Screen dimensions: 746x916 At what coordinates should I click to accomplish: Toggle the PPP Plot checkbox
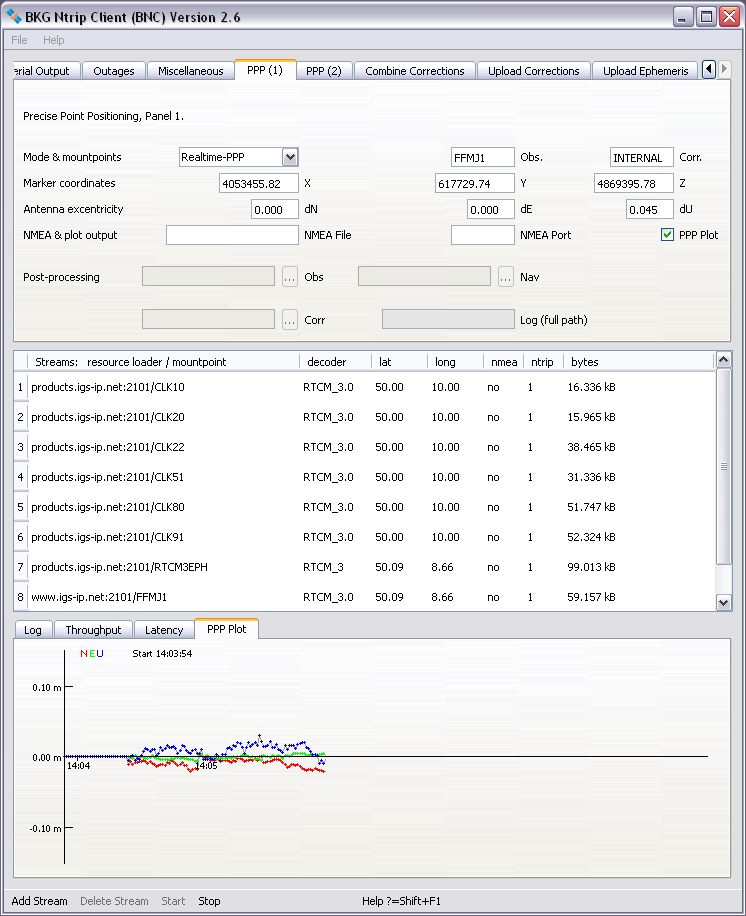[667, 235]
